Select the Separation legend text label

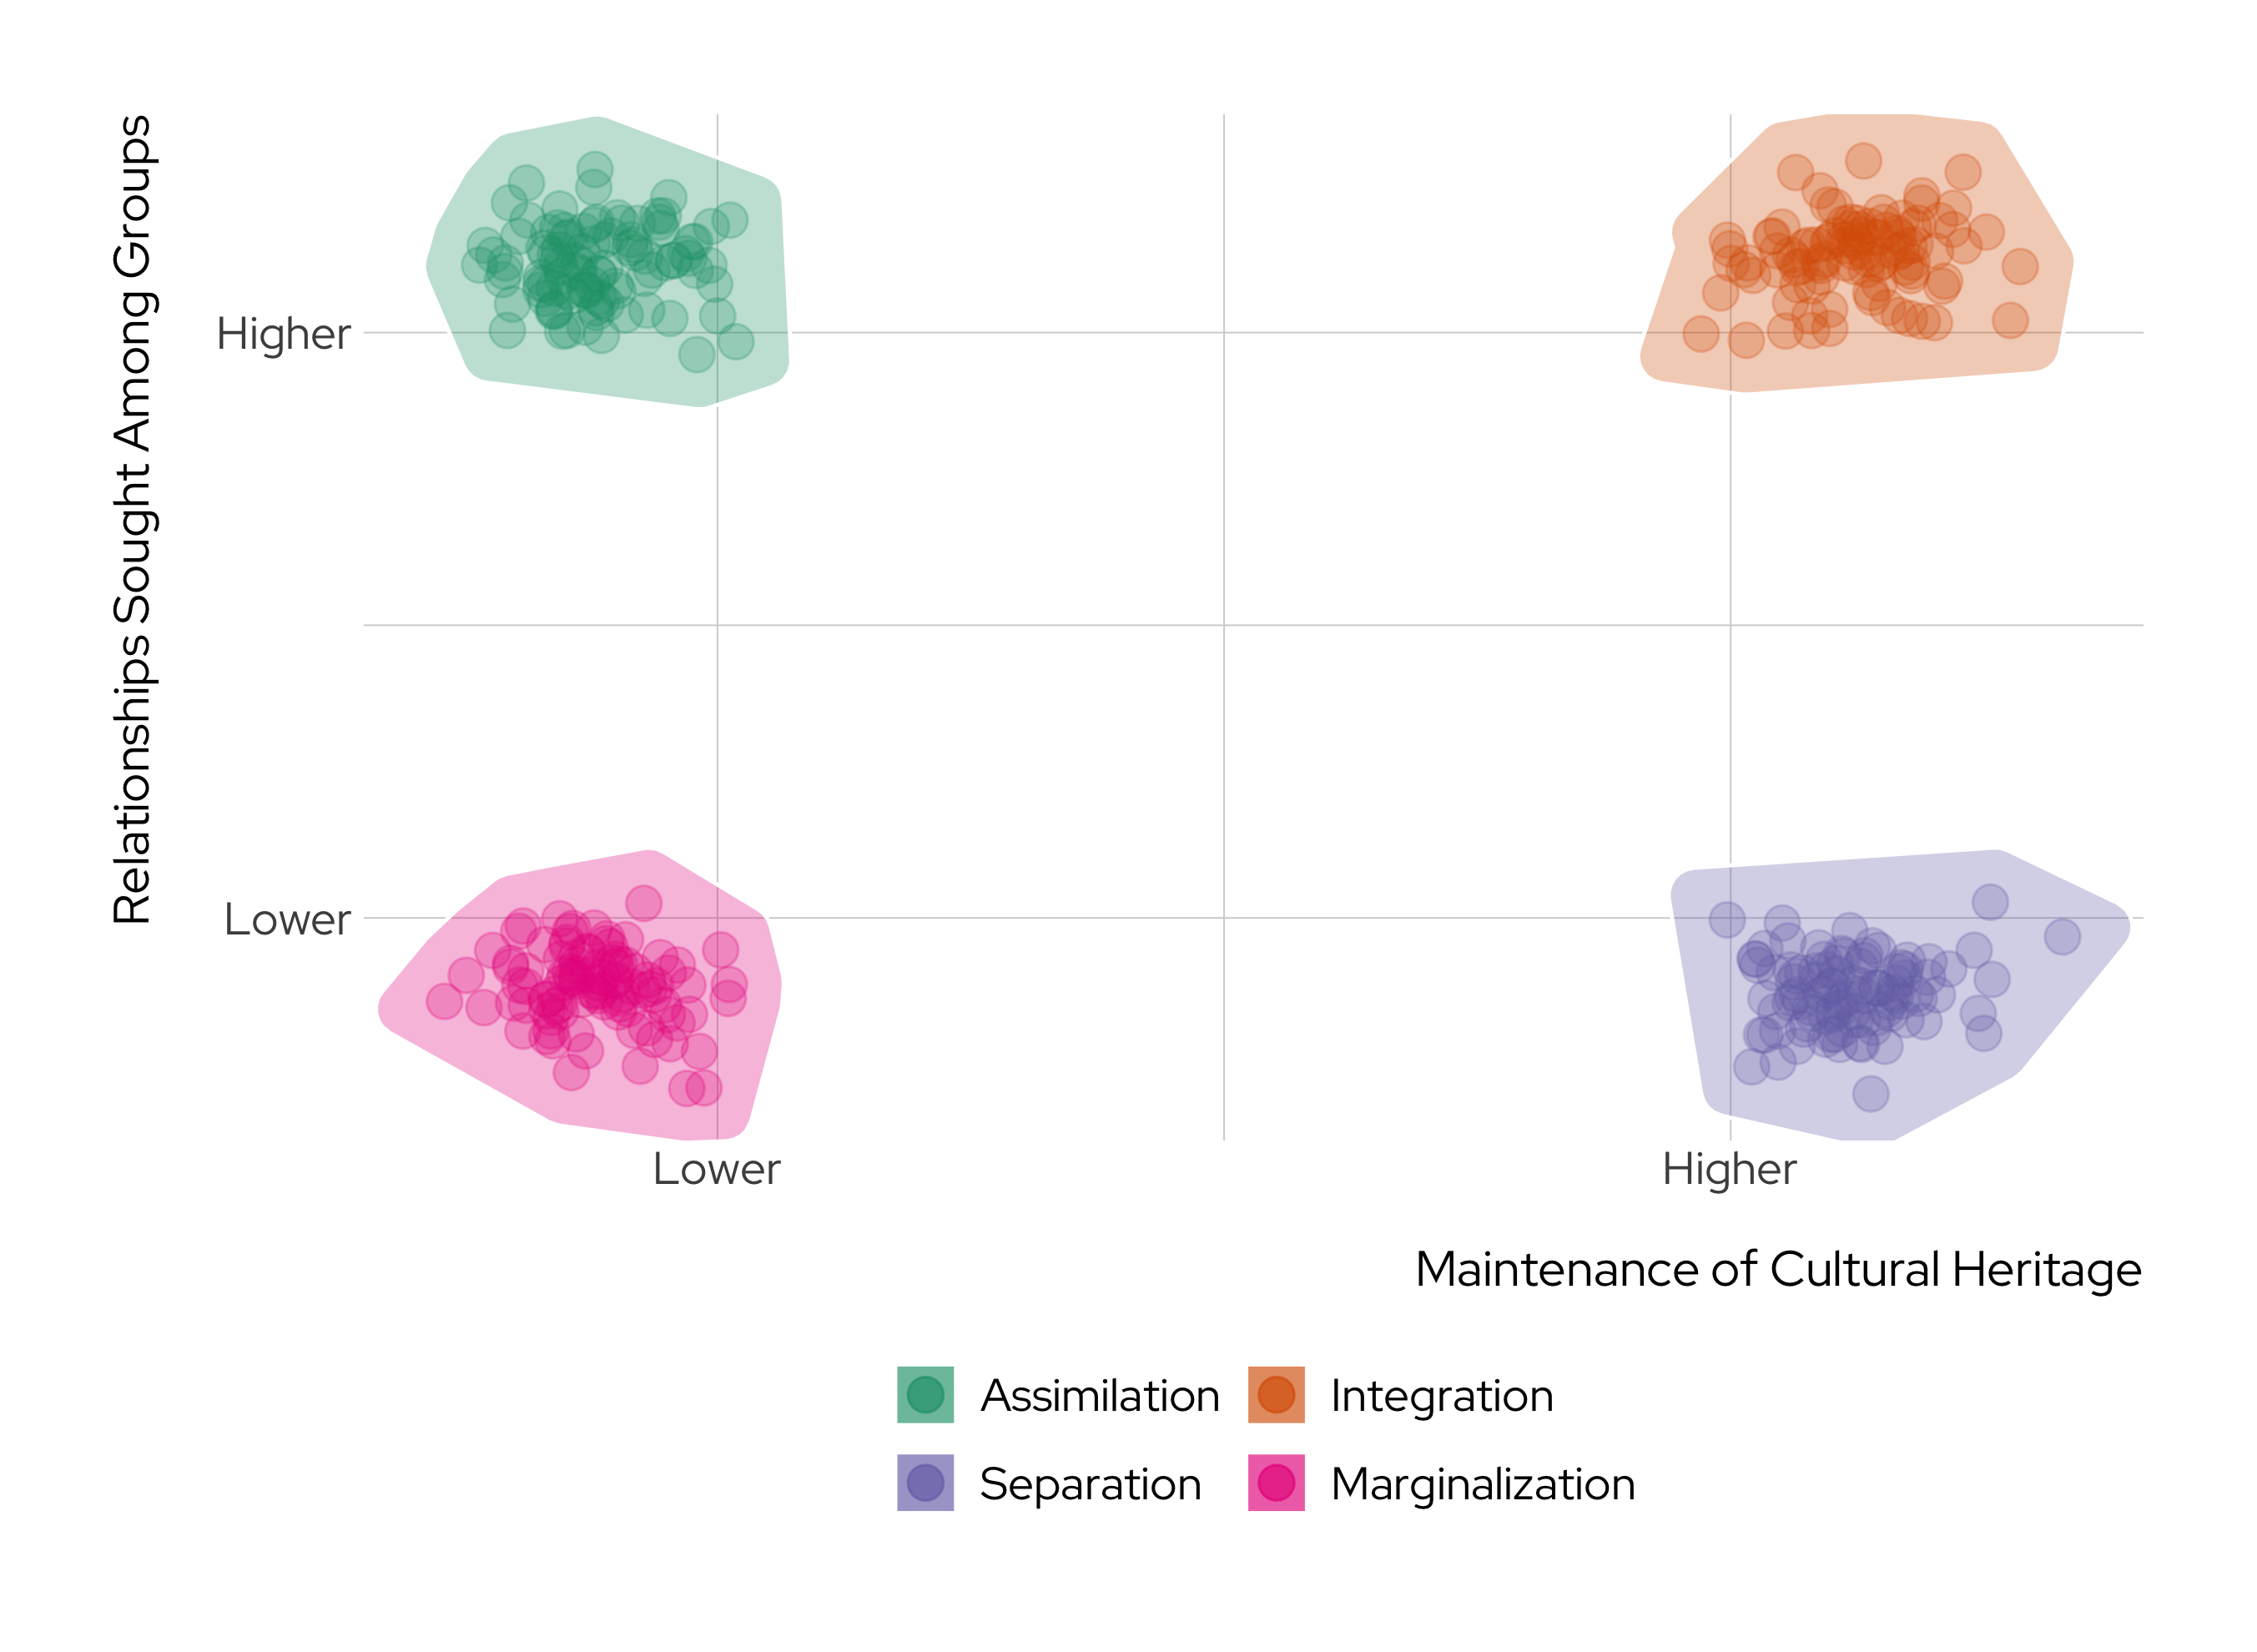pyautogui.click(x=1090, y=1484)
